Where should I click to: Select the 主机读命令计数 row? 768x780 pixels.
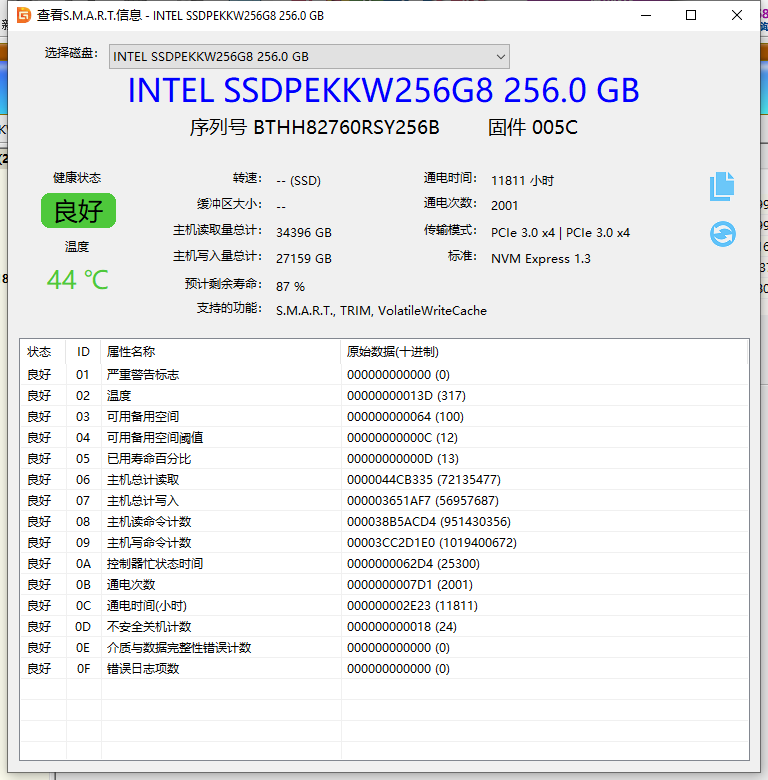384,521
